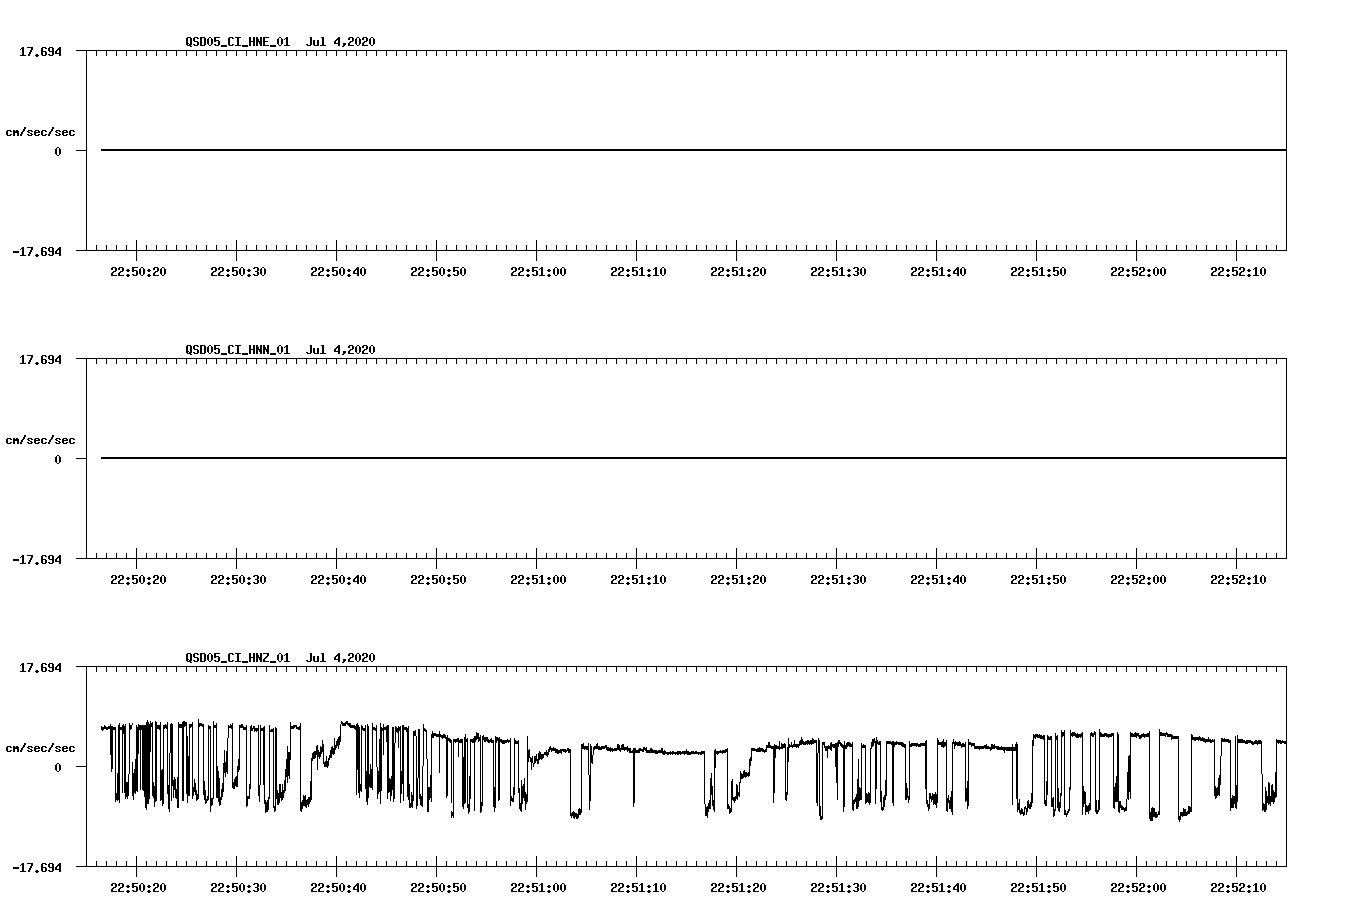
Task: Select the 22:51:10 tick label under HNN plot
Action: [638, 580]
